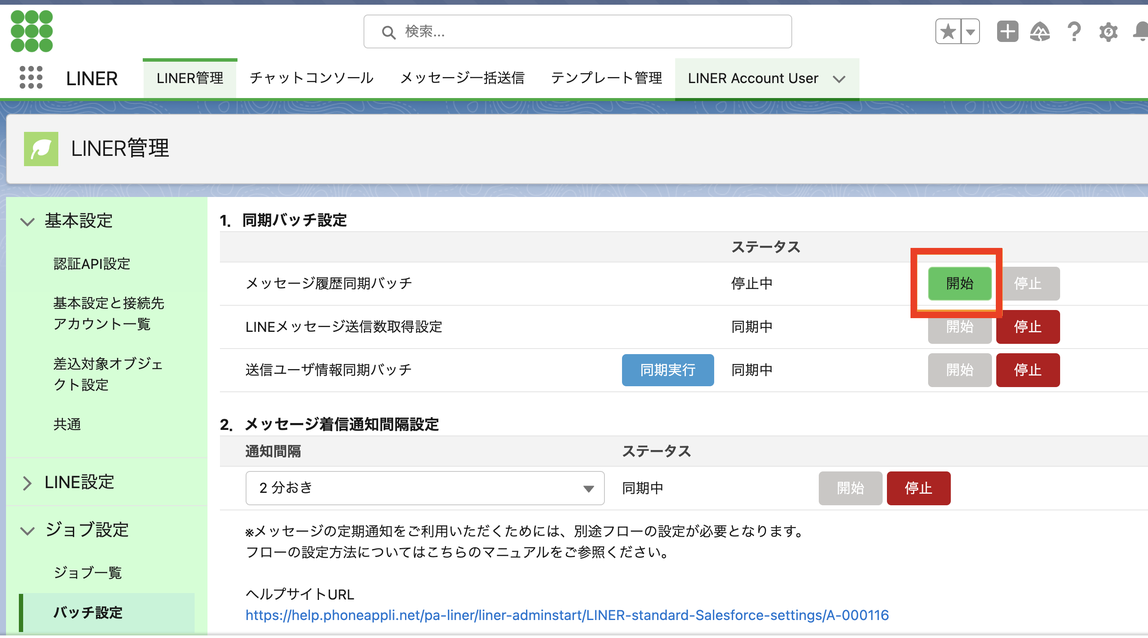Open the LINER Account User tab
This screenshot has width=1148, height=638.
753,78
